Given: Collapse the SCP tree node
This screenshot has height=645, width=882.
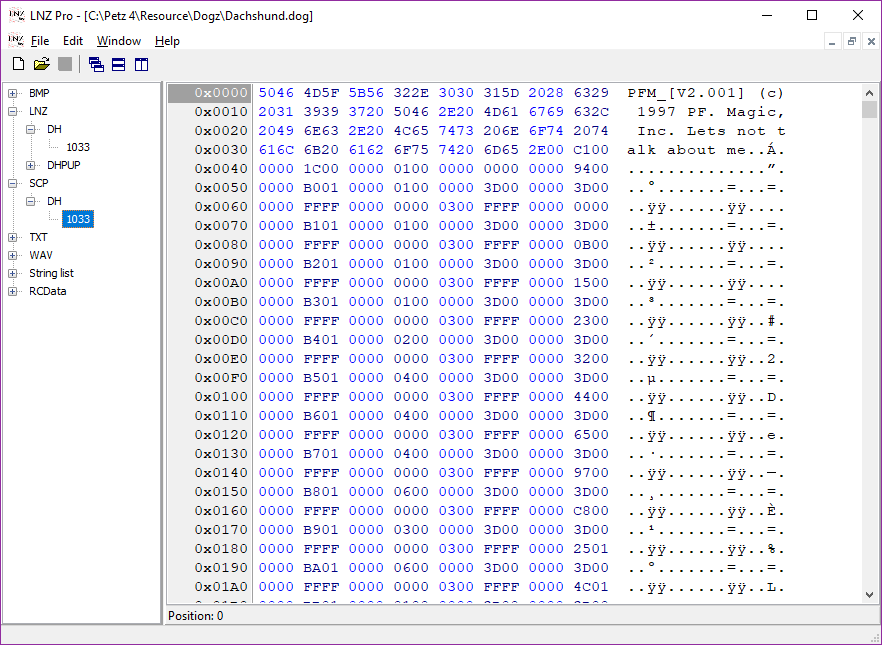Looking at the screenshot, I should 13,183.
